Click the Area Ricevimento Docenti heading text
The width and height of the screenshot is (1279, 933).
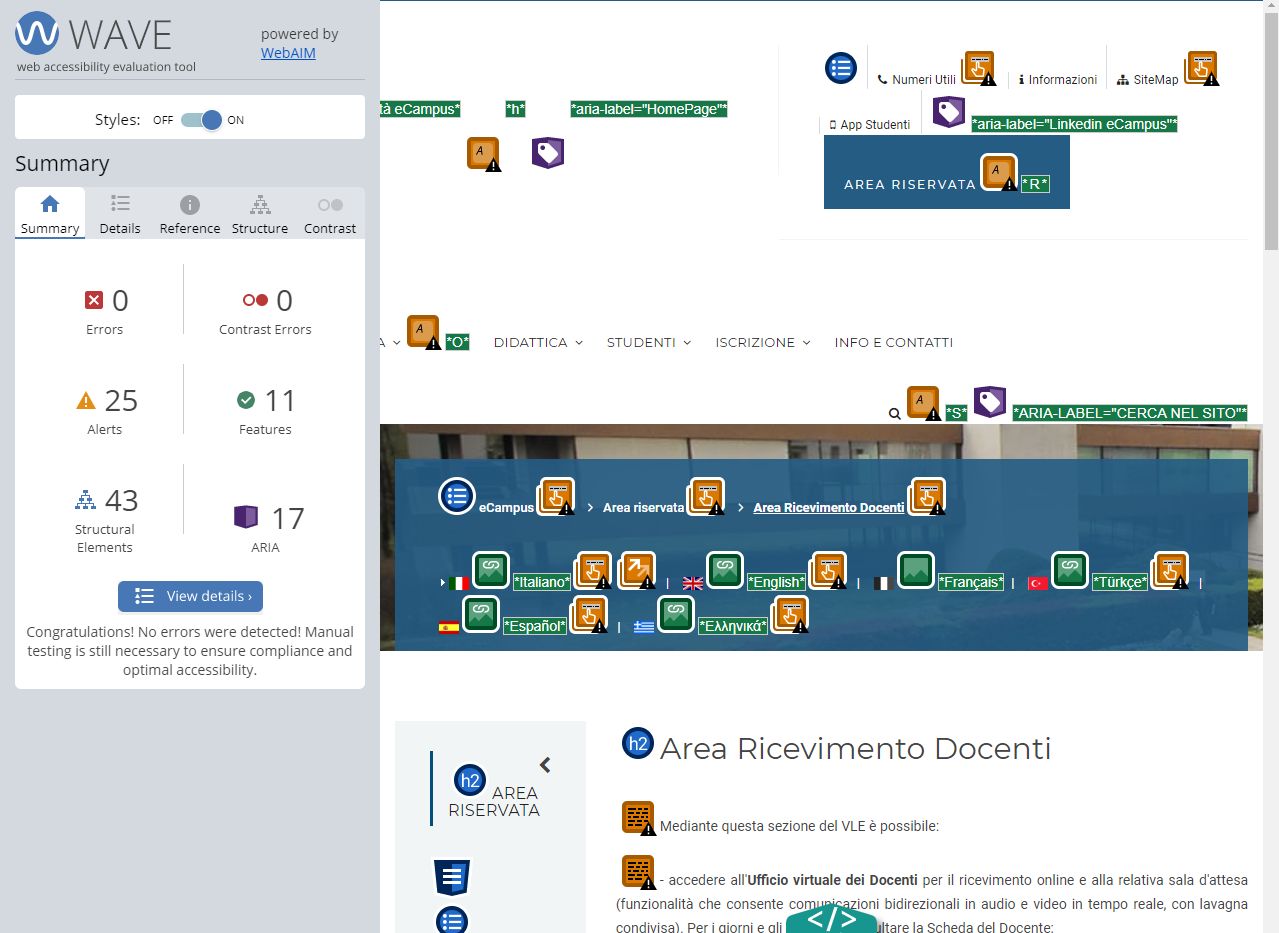click(856, 748)
